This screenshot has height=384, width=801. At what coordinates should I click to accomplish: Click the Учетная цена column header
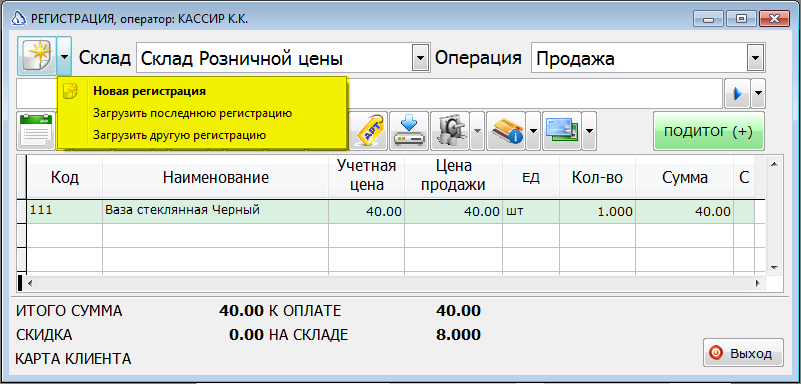[366, 177]
